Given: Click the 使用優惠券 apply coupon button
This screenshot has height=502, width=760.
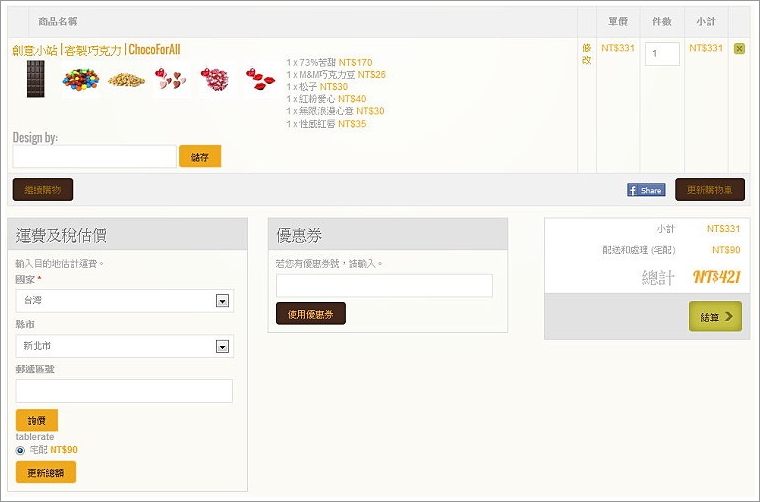Looking at the screenshot, I should [311, 314].
